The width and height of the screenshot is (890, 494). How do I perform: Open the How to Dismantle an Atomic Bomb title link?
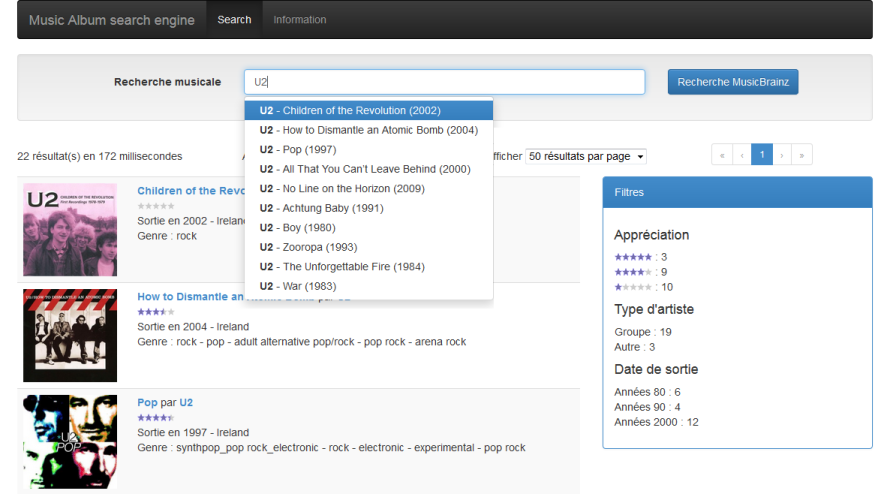(x=190, y=296)
